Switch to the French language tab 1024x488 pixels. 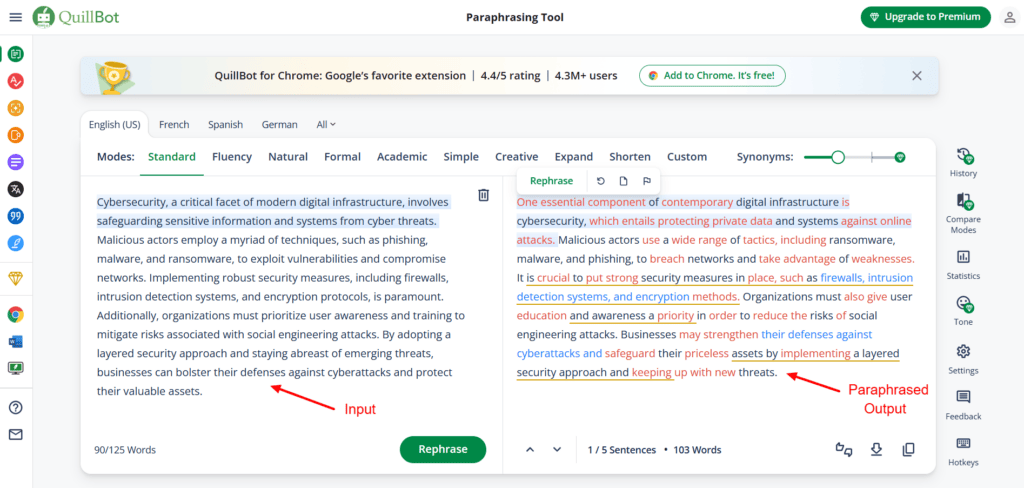click(x=174, y=125)
